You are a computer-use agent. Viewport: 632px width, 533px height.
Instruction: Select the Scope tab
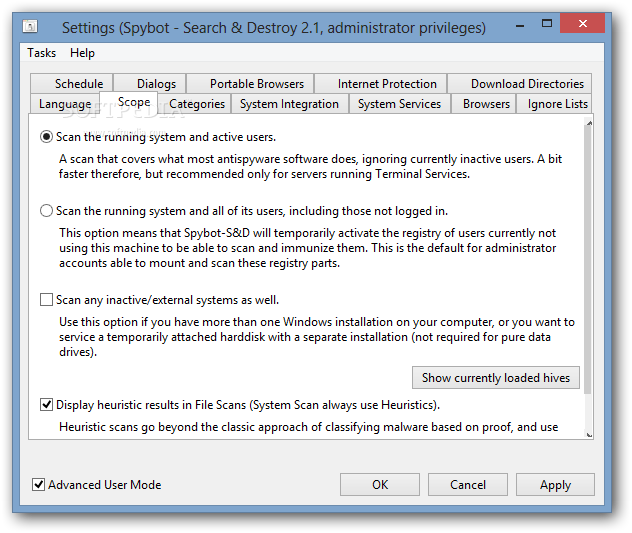coord(129,102)
